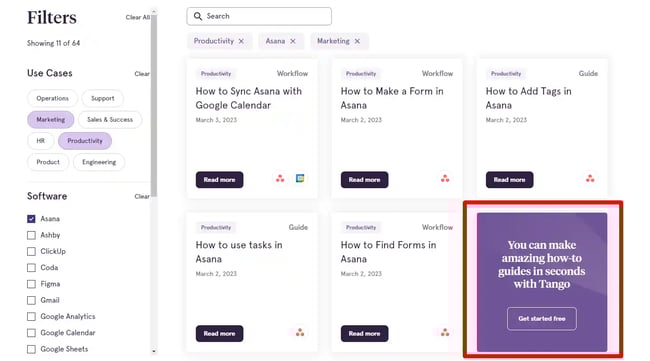Remove the Productivity filter chip
This screenshot has width=650, height=361.
point(241,41)
